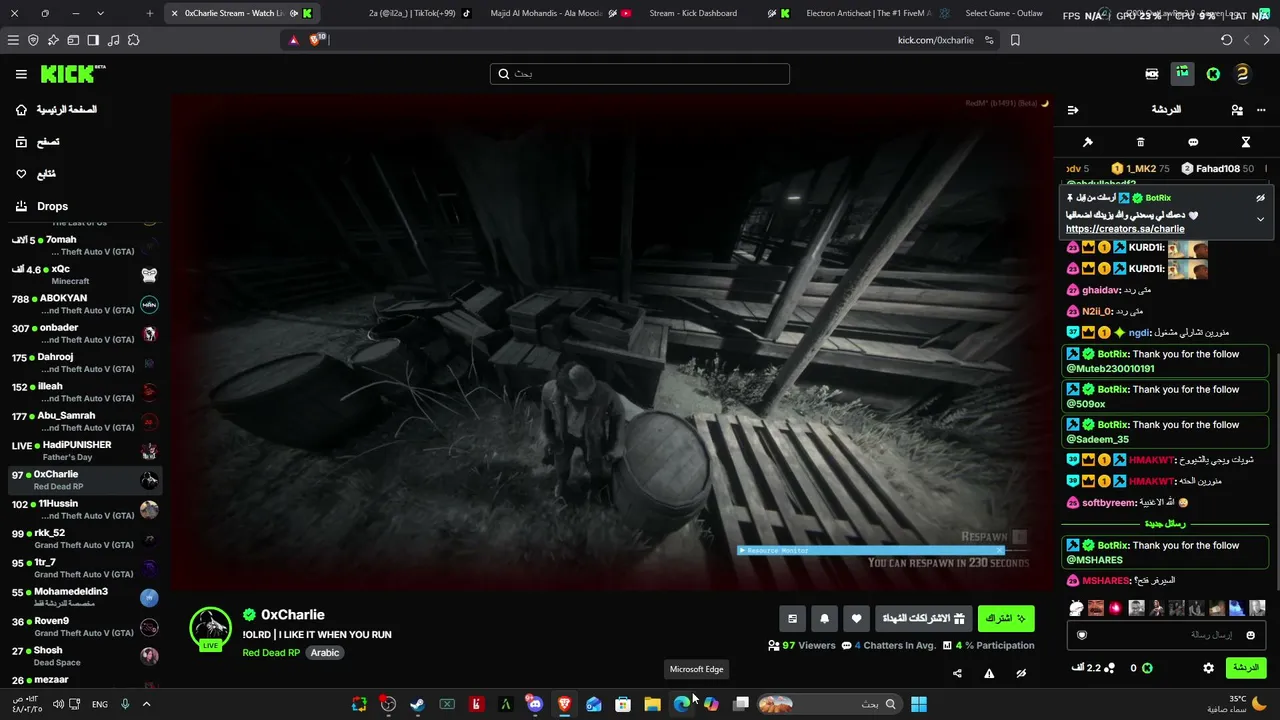The width and height of the screenshot is (1280, 720).
Task: Click the Brave shields icon in address bar
Action: [318, 40]
